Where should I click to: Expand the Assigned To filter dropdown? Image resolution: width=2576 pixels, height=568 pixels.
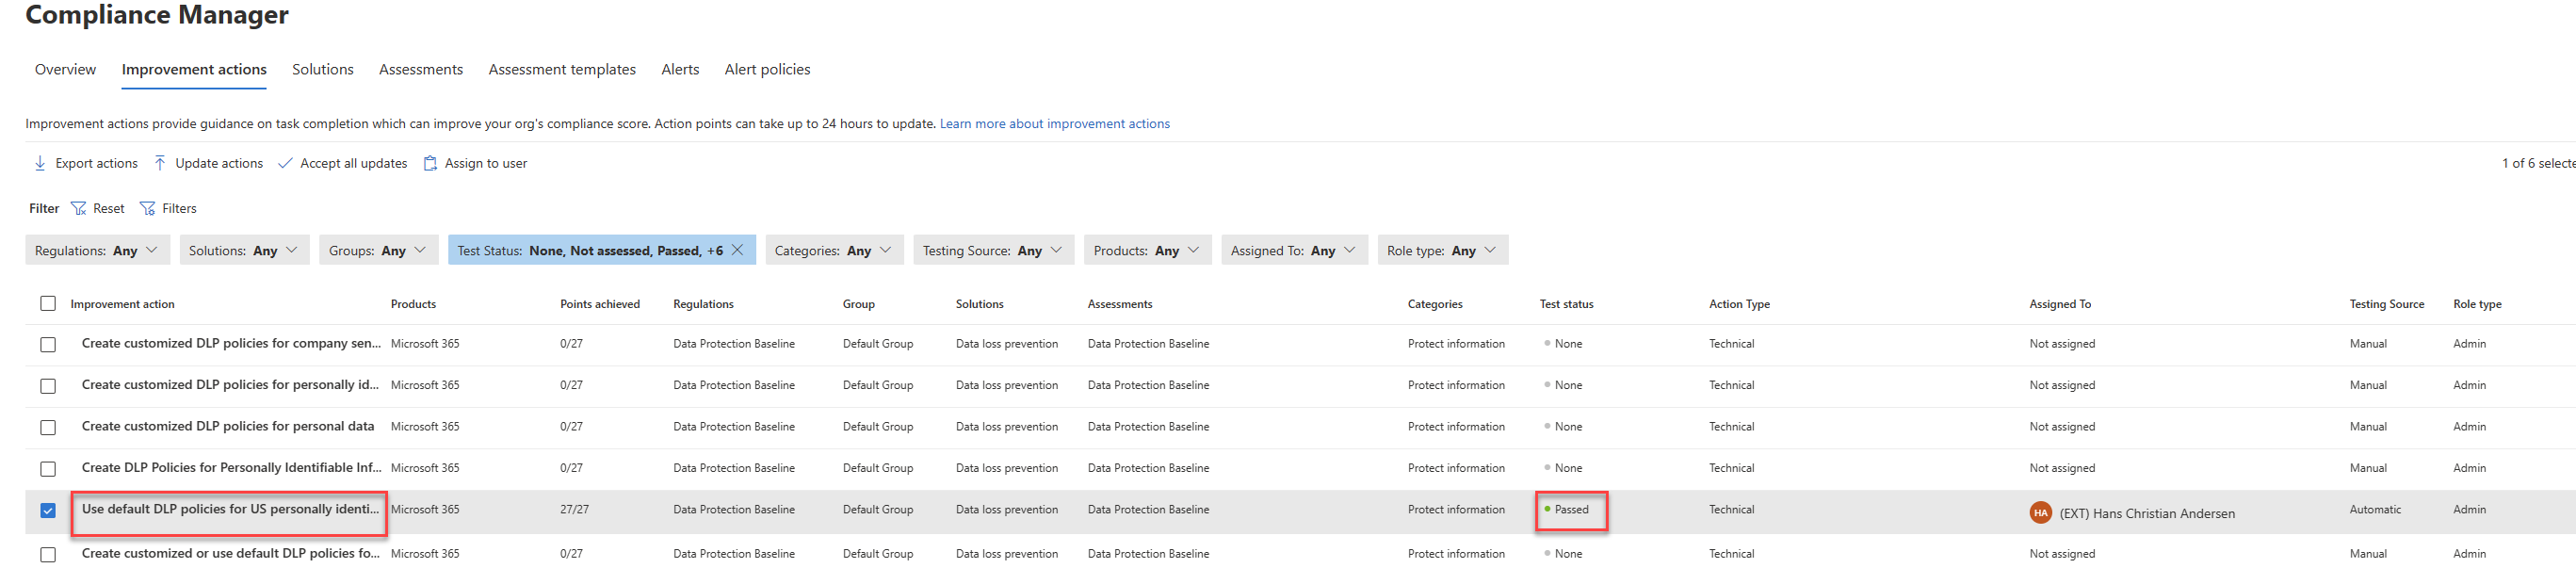click(x=1295, y=250)
